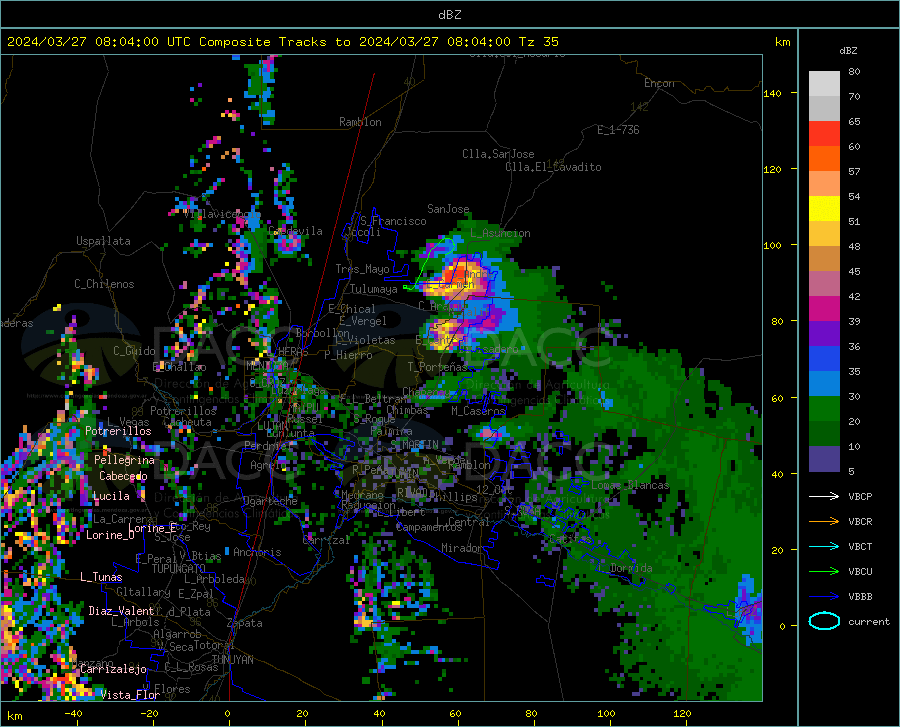Click the 'Capdevila' map label

tap(295, 231)
